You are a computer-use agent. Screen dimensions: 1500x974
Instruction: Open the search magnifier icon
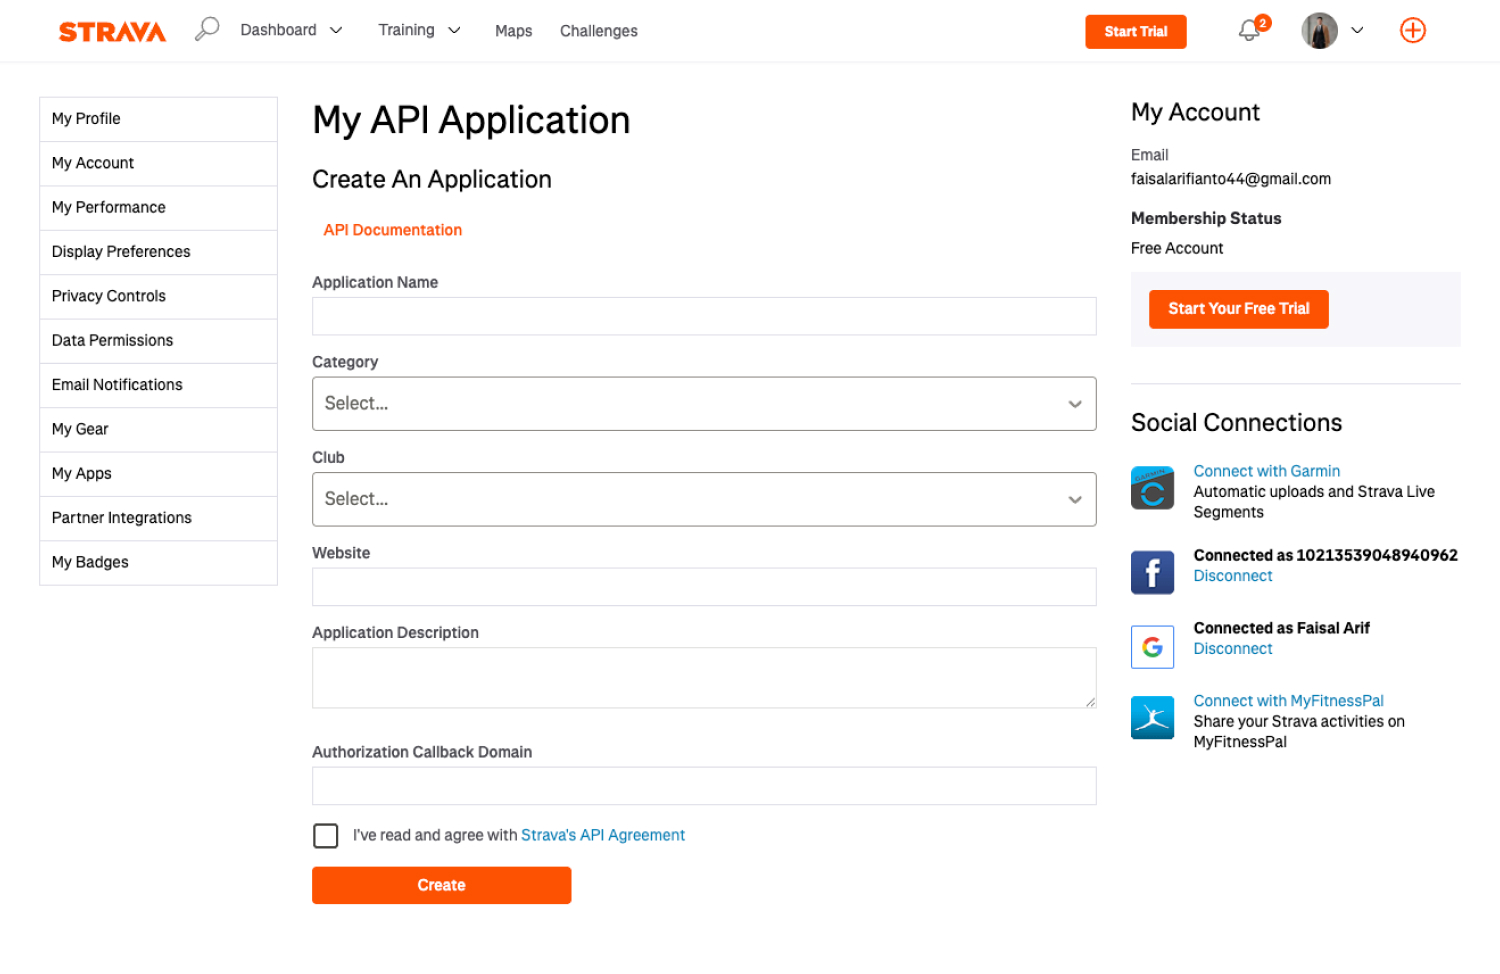207,29
